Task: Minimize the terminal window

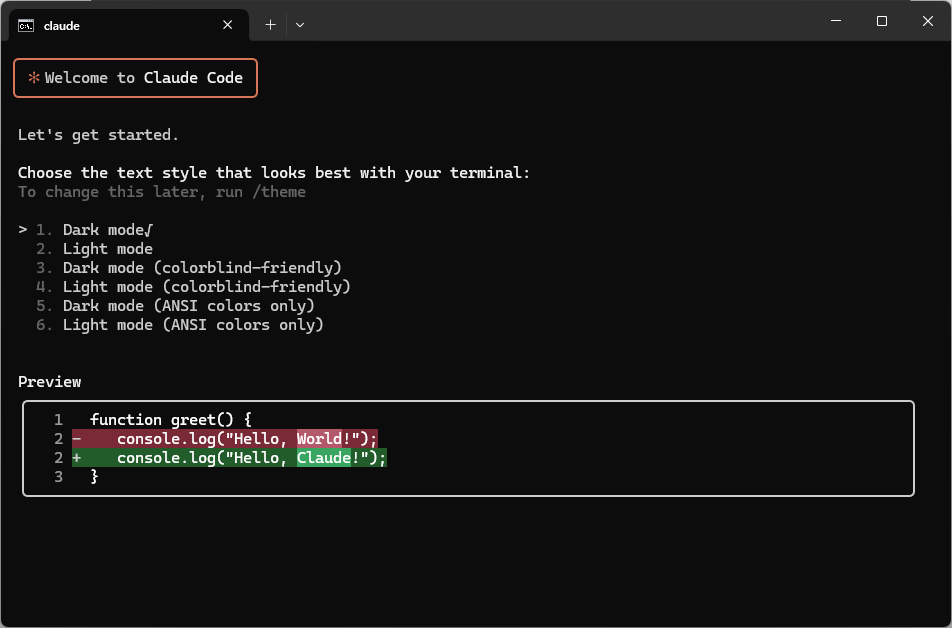Action: [x=836, y=21]
